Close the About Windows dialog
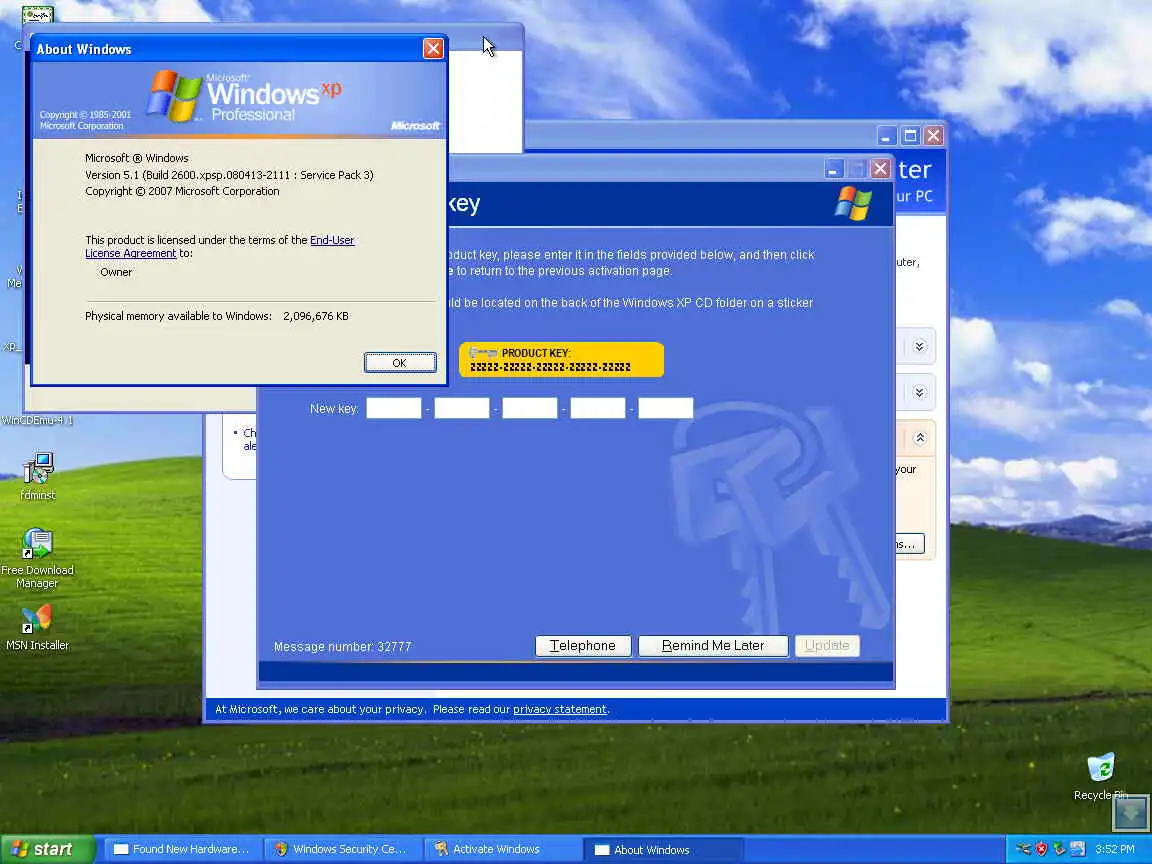 433,48
